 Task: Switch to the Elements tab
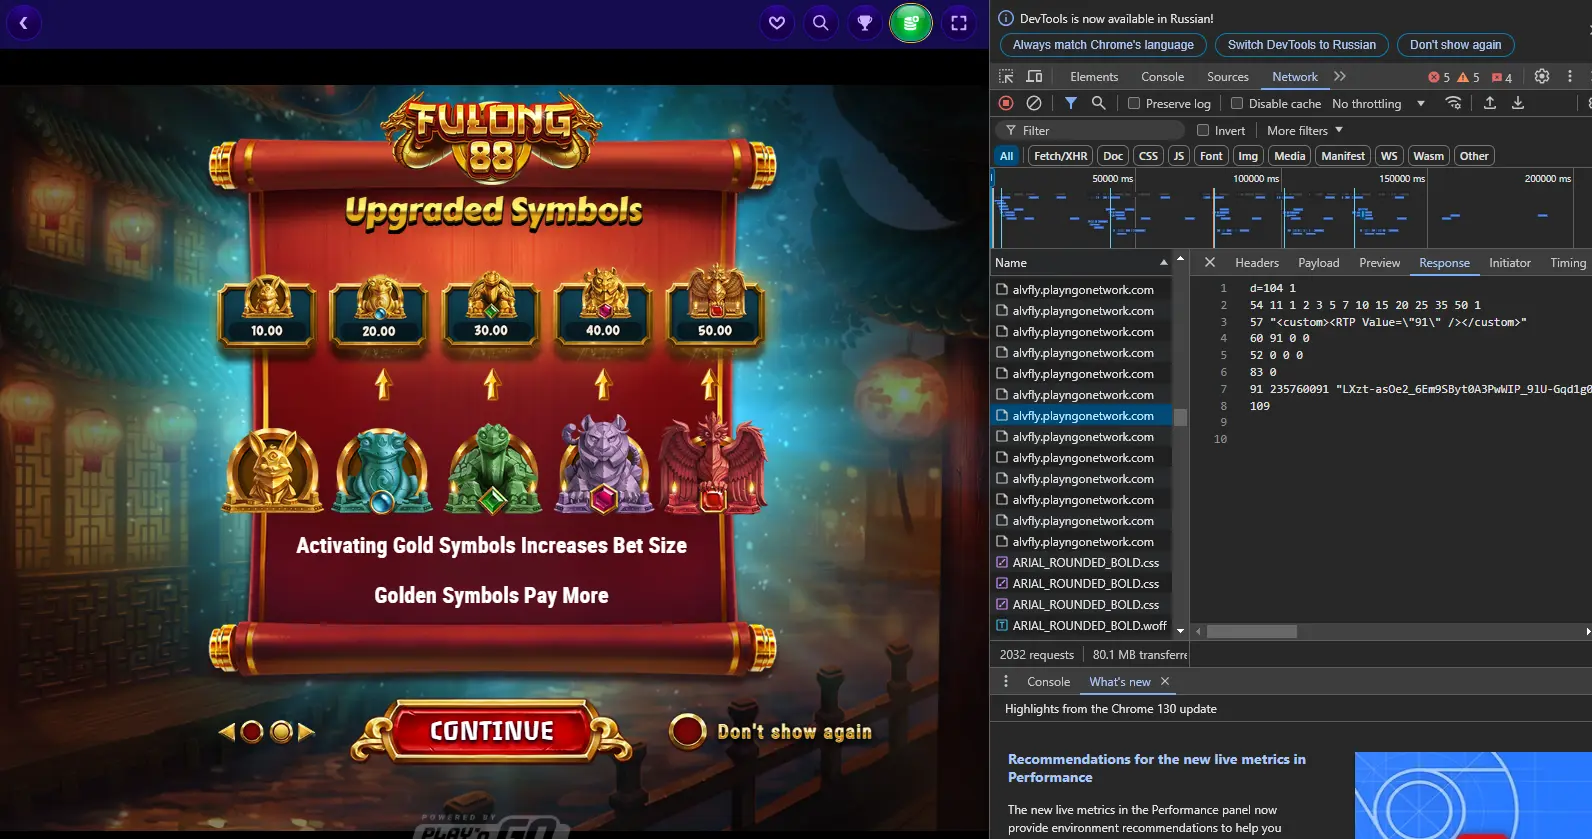coord(1094,77)
